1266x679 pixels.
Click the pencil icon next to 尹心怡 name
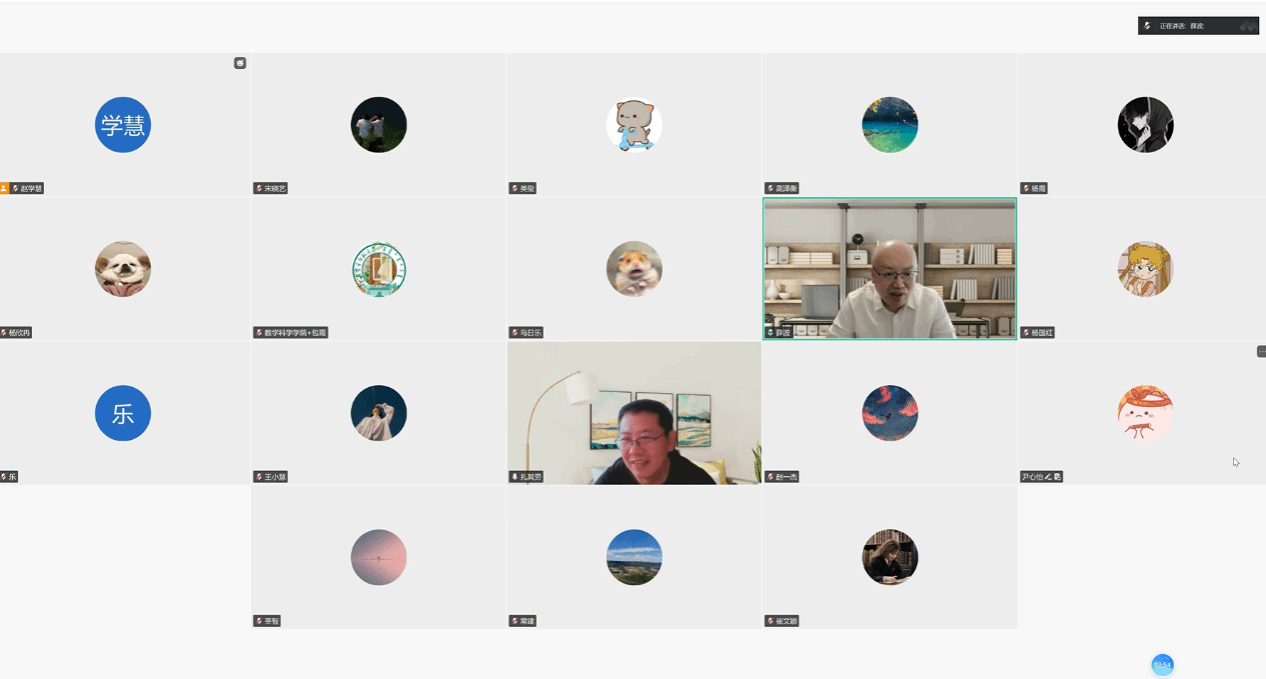(x=1049, y=477)
